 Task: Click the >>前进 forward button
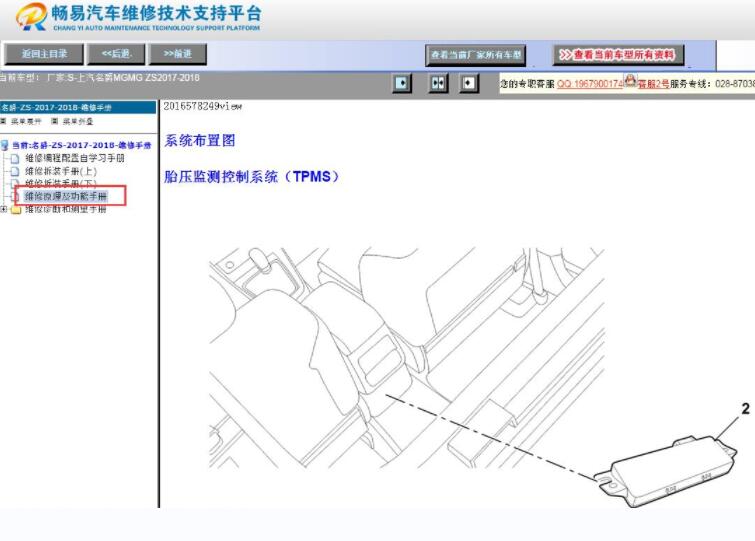pos(178,54)
